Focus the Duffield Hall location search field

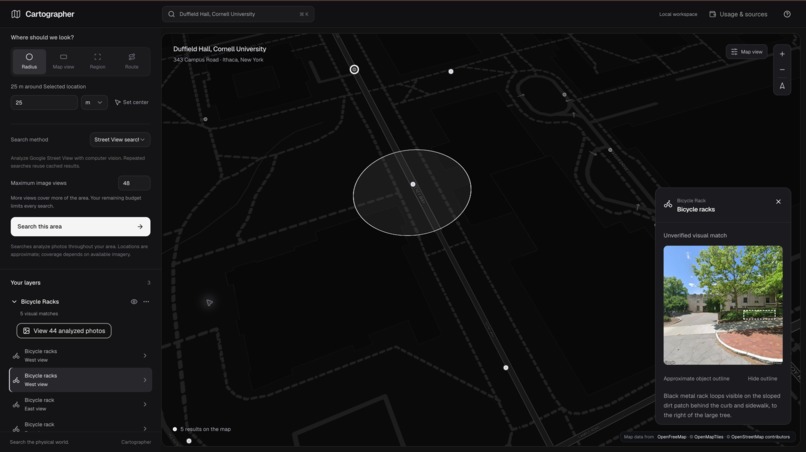pos(238,14)
